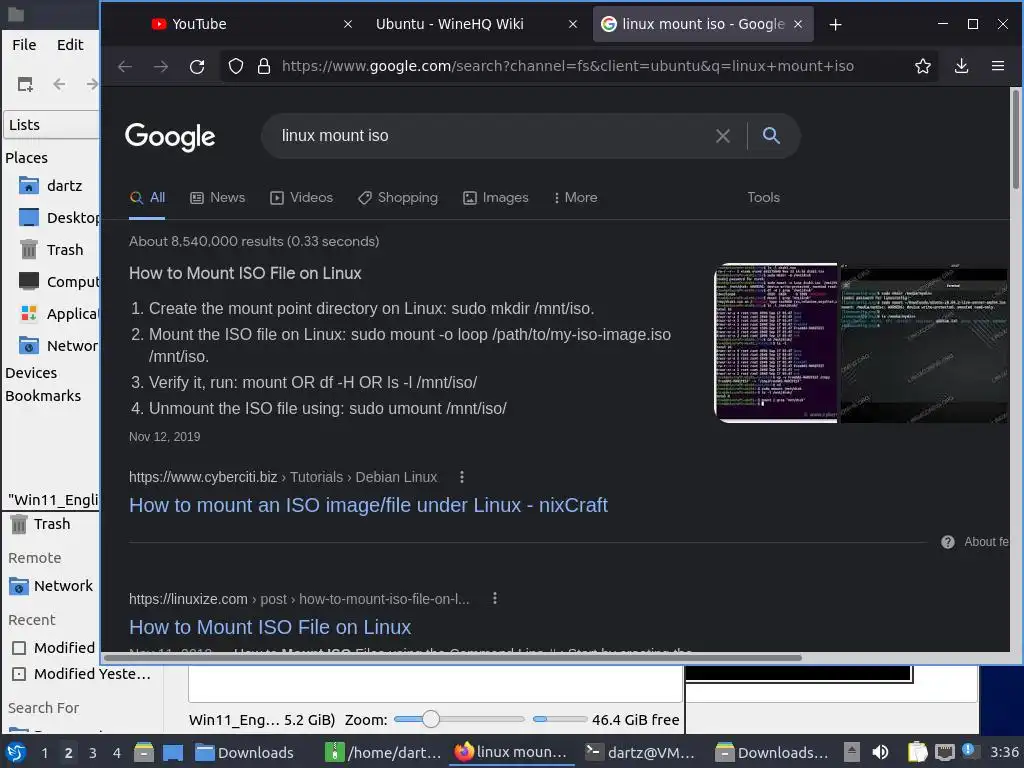Open a new browser tab
The image size is (1024, 768).
point(835,25)
